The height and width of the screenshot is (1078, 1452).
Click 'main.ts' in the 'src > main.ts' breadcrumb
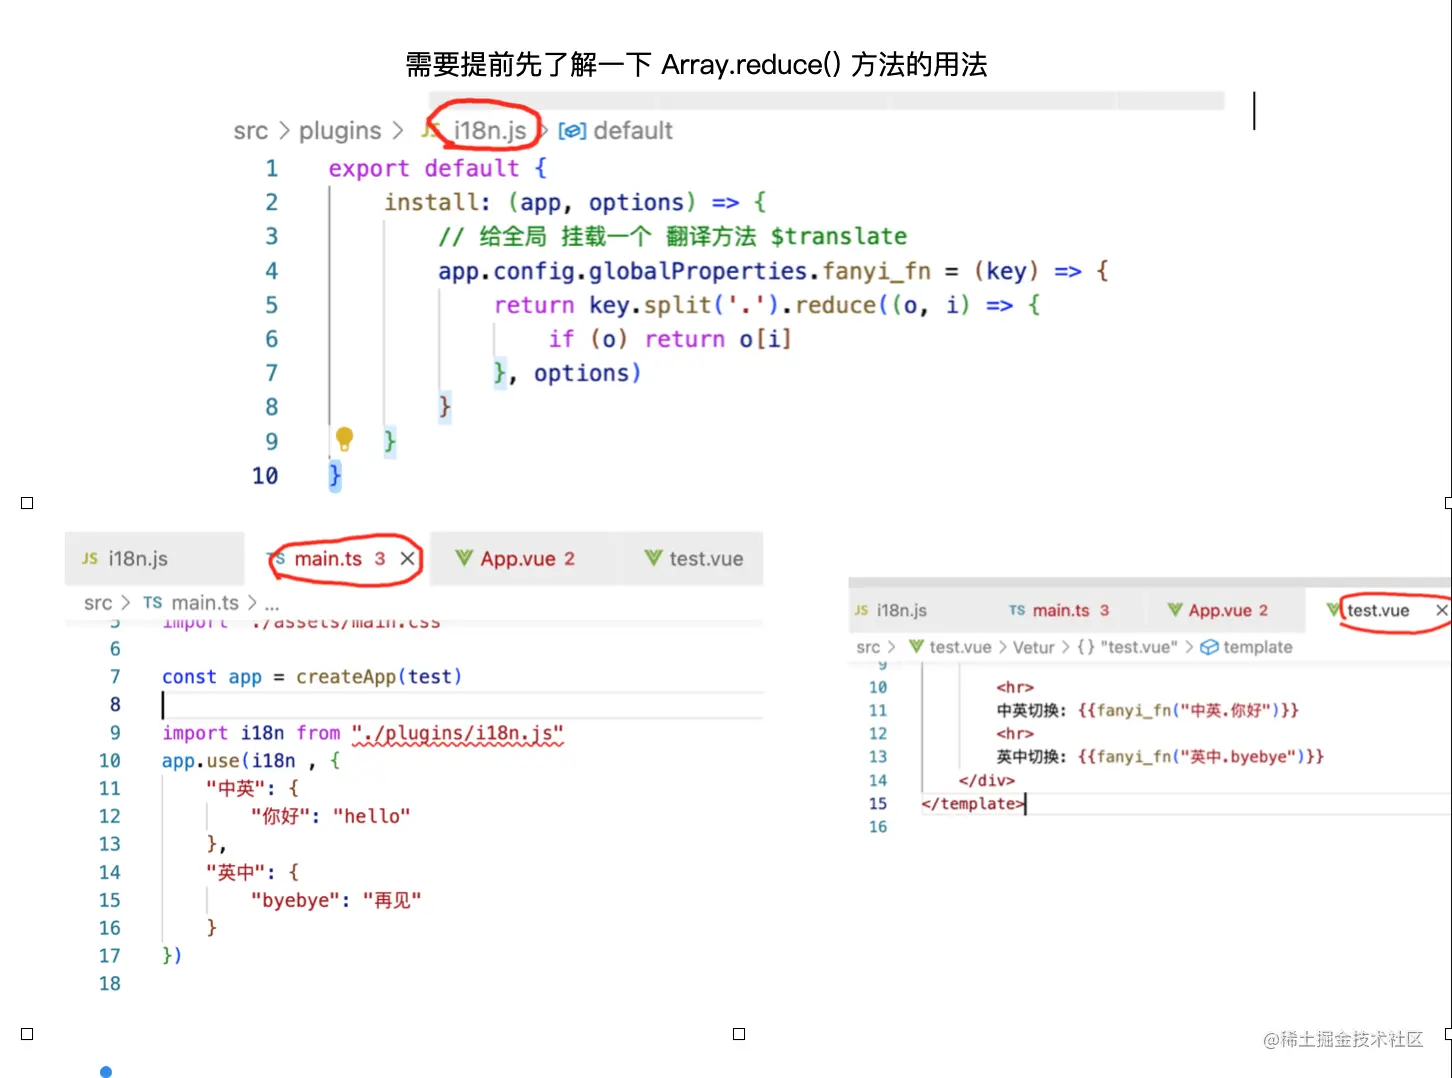point(205,603)
